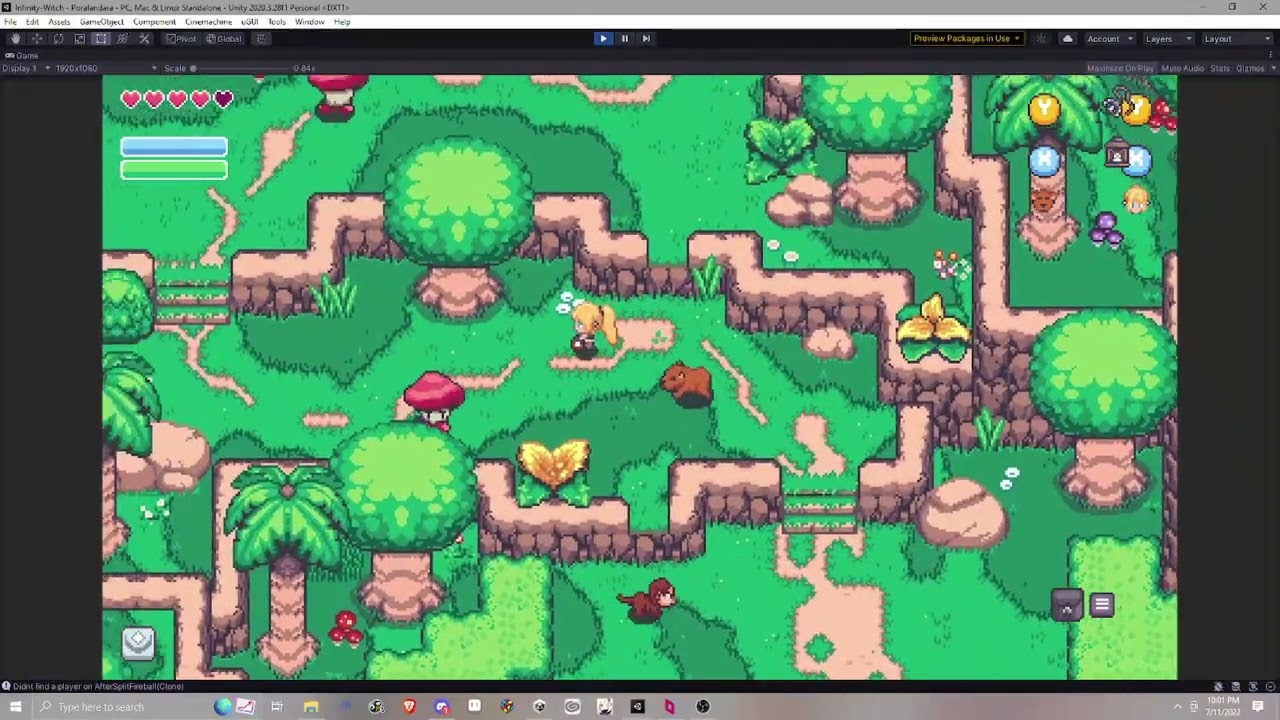Click the in-game spell slot at bottom-left
Image resolution: width=1280 pixels, height=720 pixels.
pos(138,641)
